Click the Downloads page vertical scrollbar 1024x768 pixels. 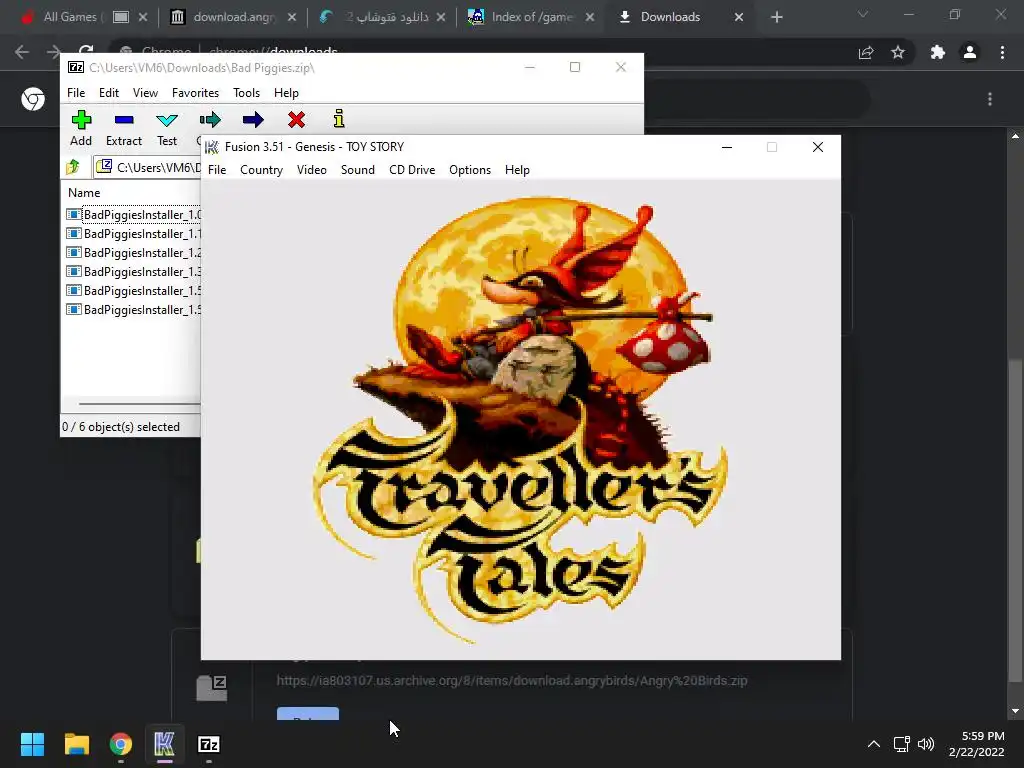(x=1015, y=519)
